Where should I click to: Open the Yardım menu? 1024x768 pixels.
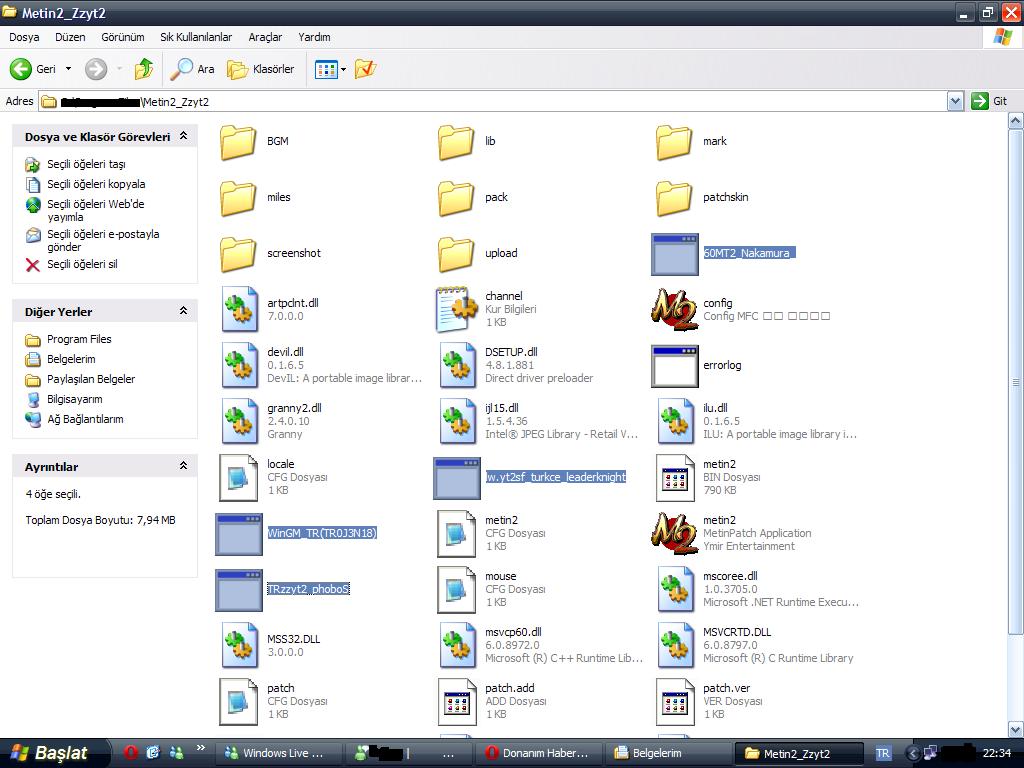pyautogui.click(x=314, y=37)
